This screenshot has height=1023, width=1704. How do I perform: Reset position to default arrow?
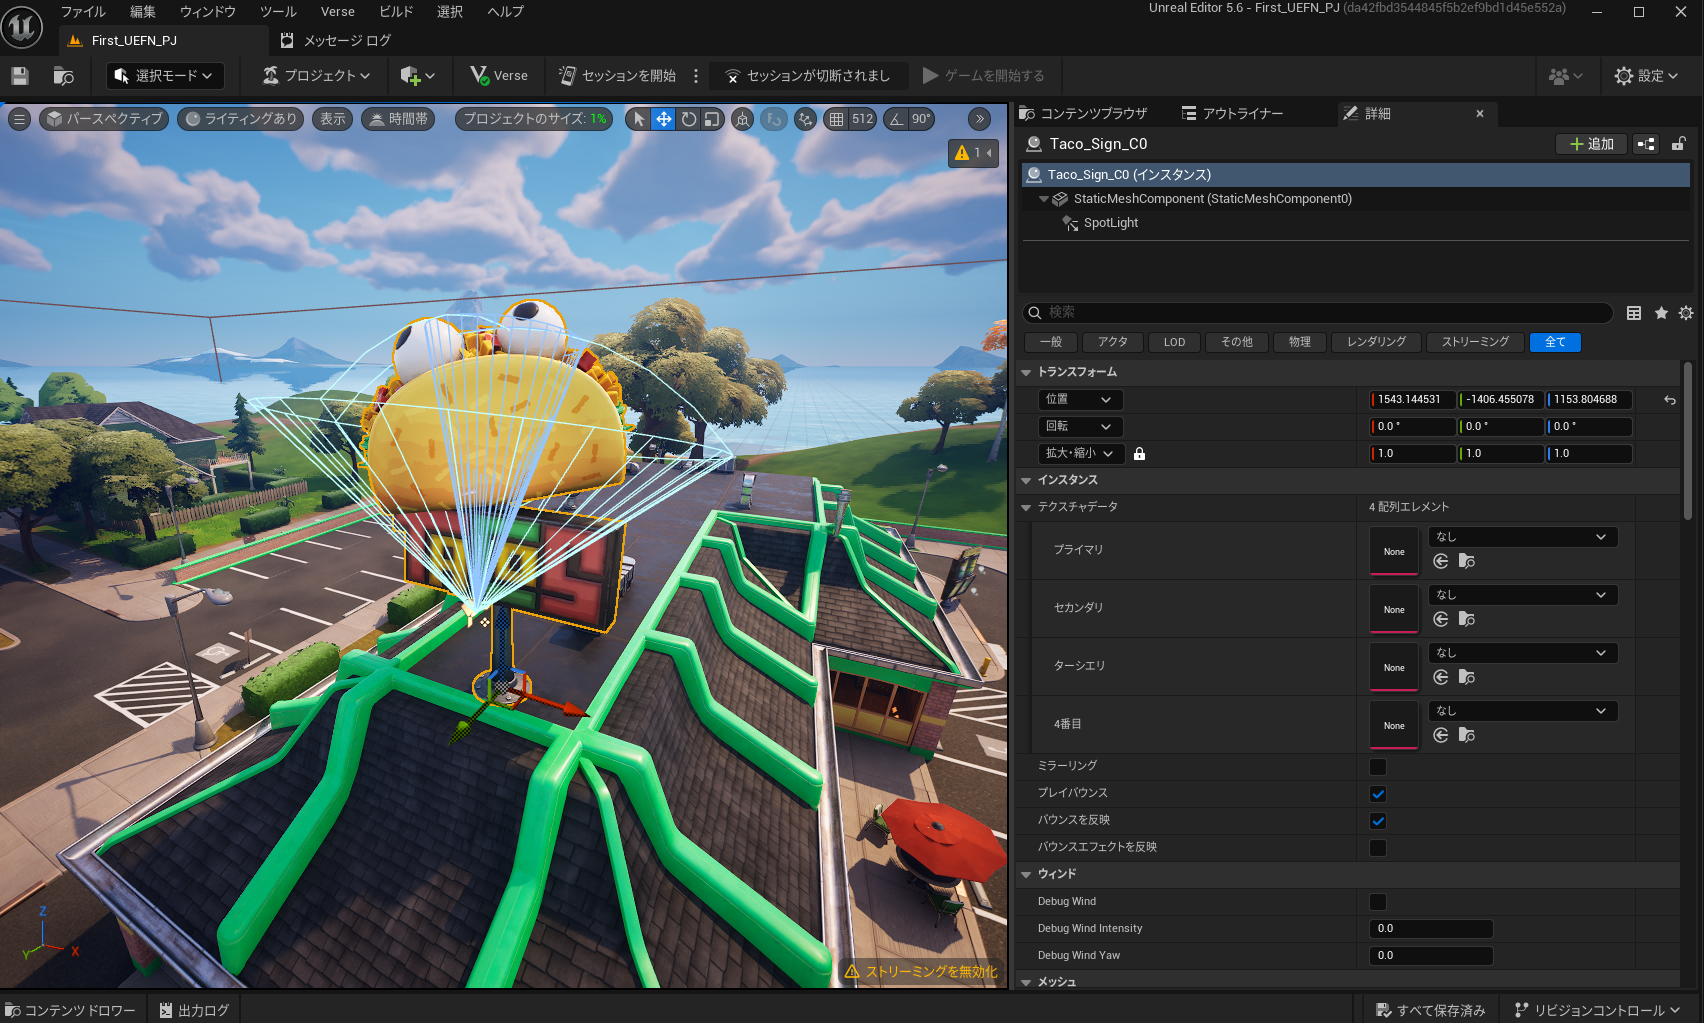click(1670, 400)
